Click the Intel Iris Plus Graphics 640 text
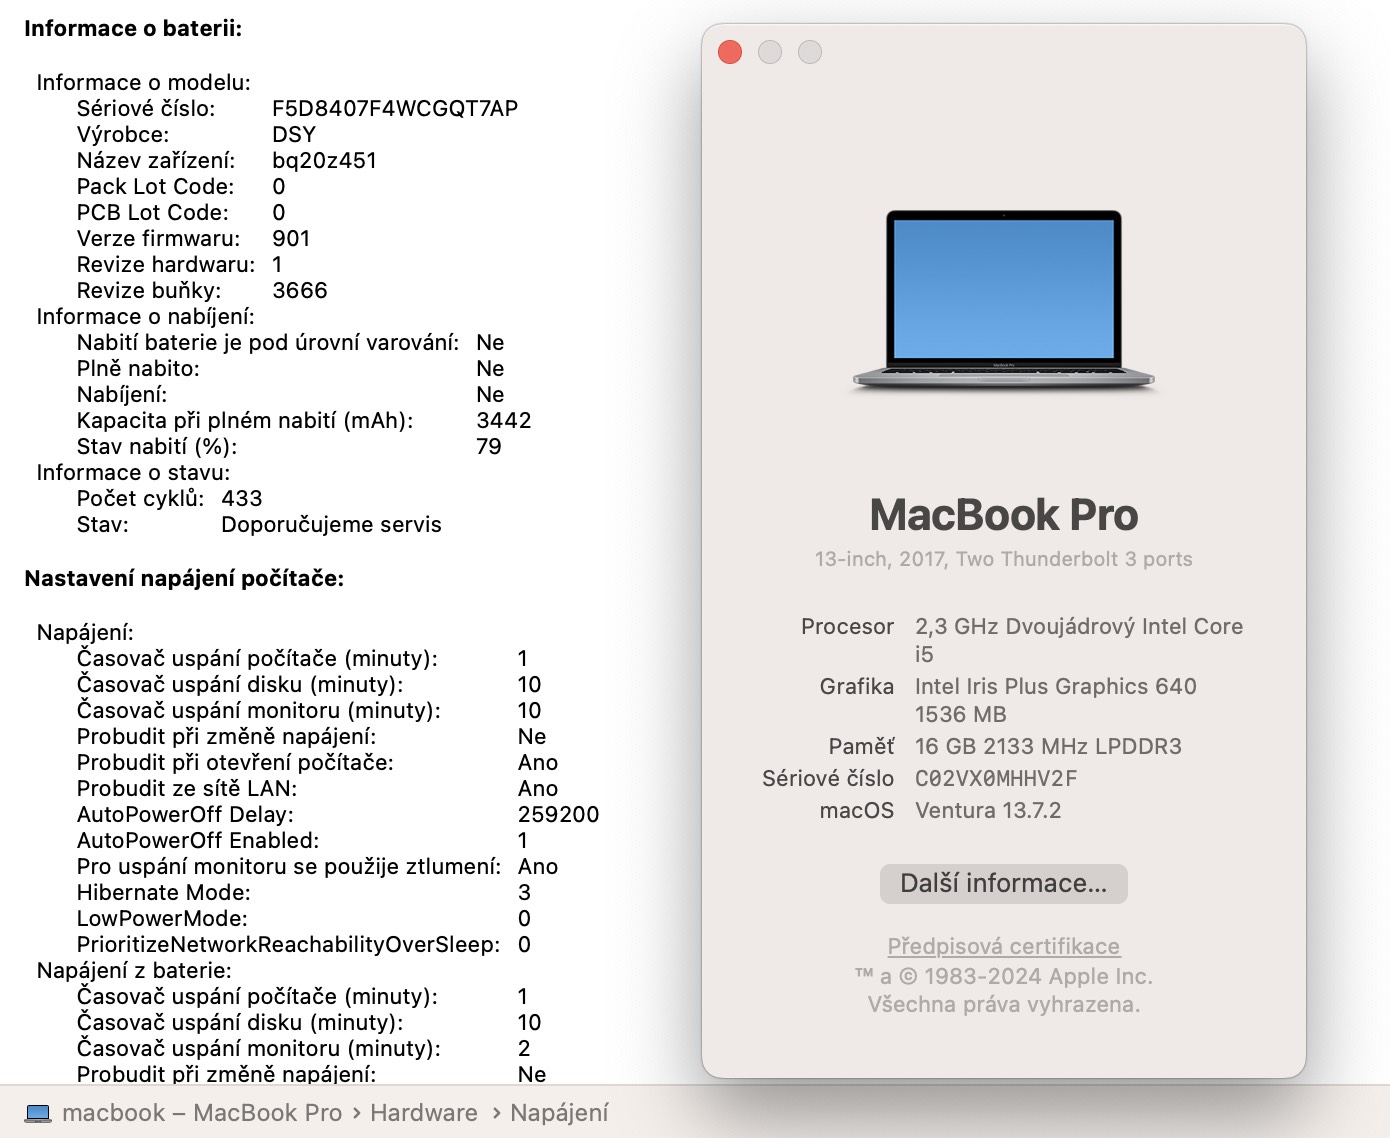The image size is (1390, 1138). (1056, 687)
